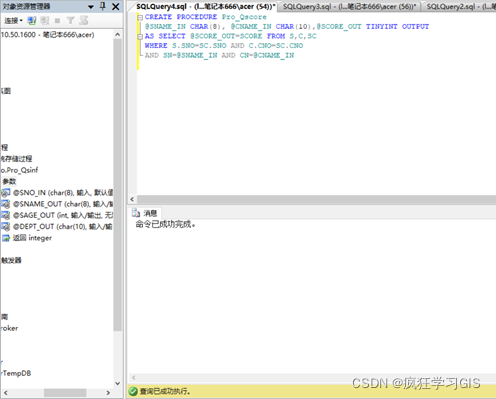Click the green success check icon in status bar
Screen dimensions: 496x399
point(133,391)
